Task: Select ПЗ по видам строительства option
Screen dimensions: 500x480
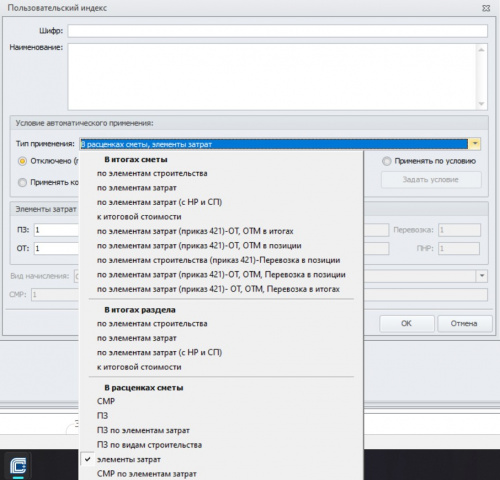Action: [x=149, y=445]
